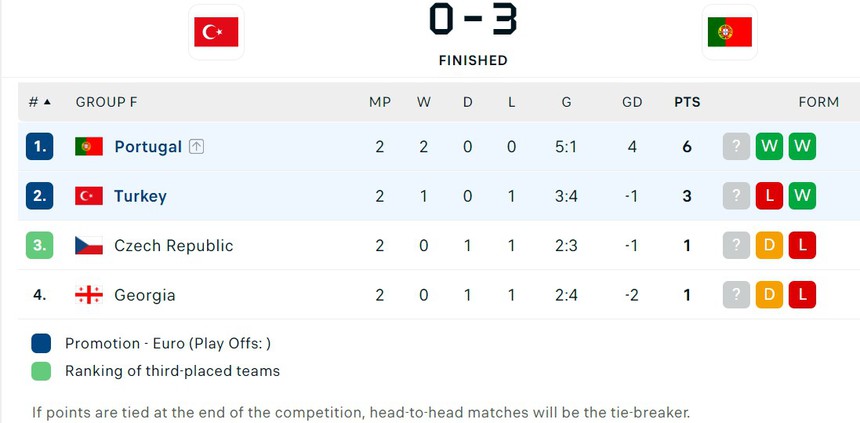Click the Portugal flag in match header
The image size is (860, 423).
(x=729, y=32)
